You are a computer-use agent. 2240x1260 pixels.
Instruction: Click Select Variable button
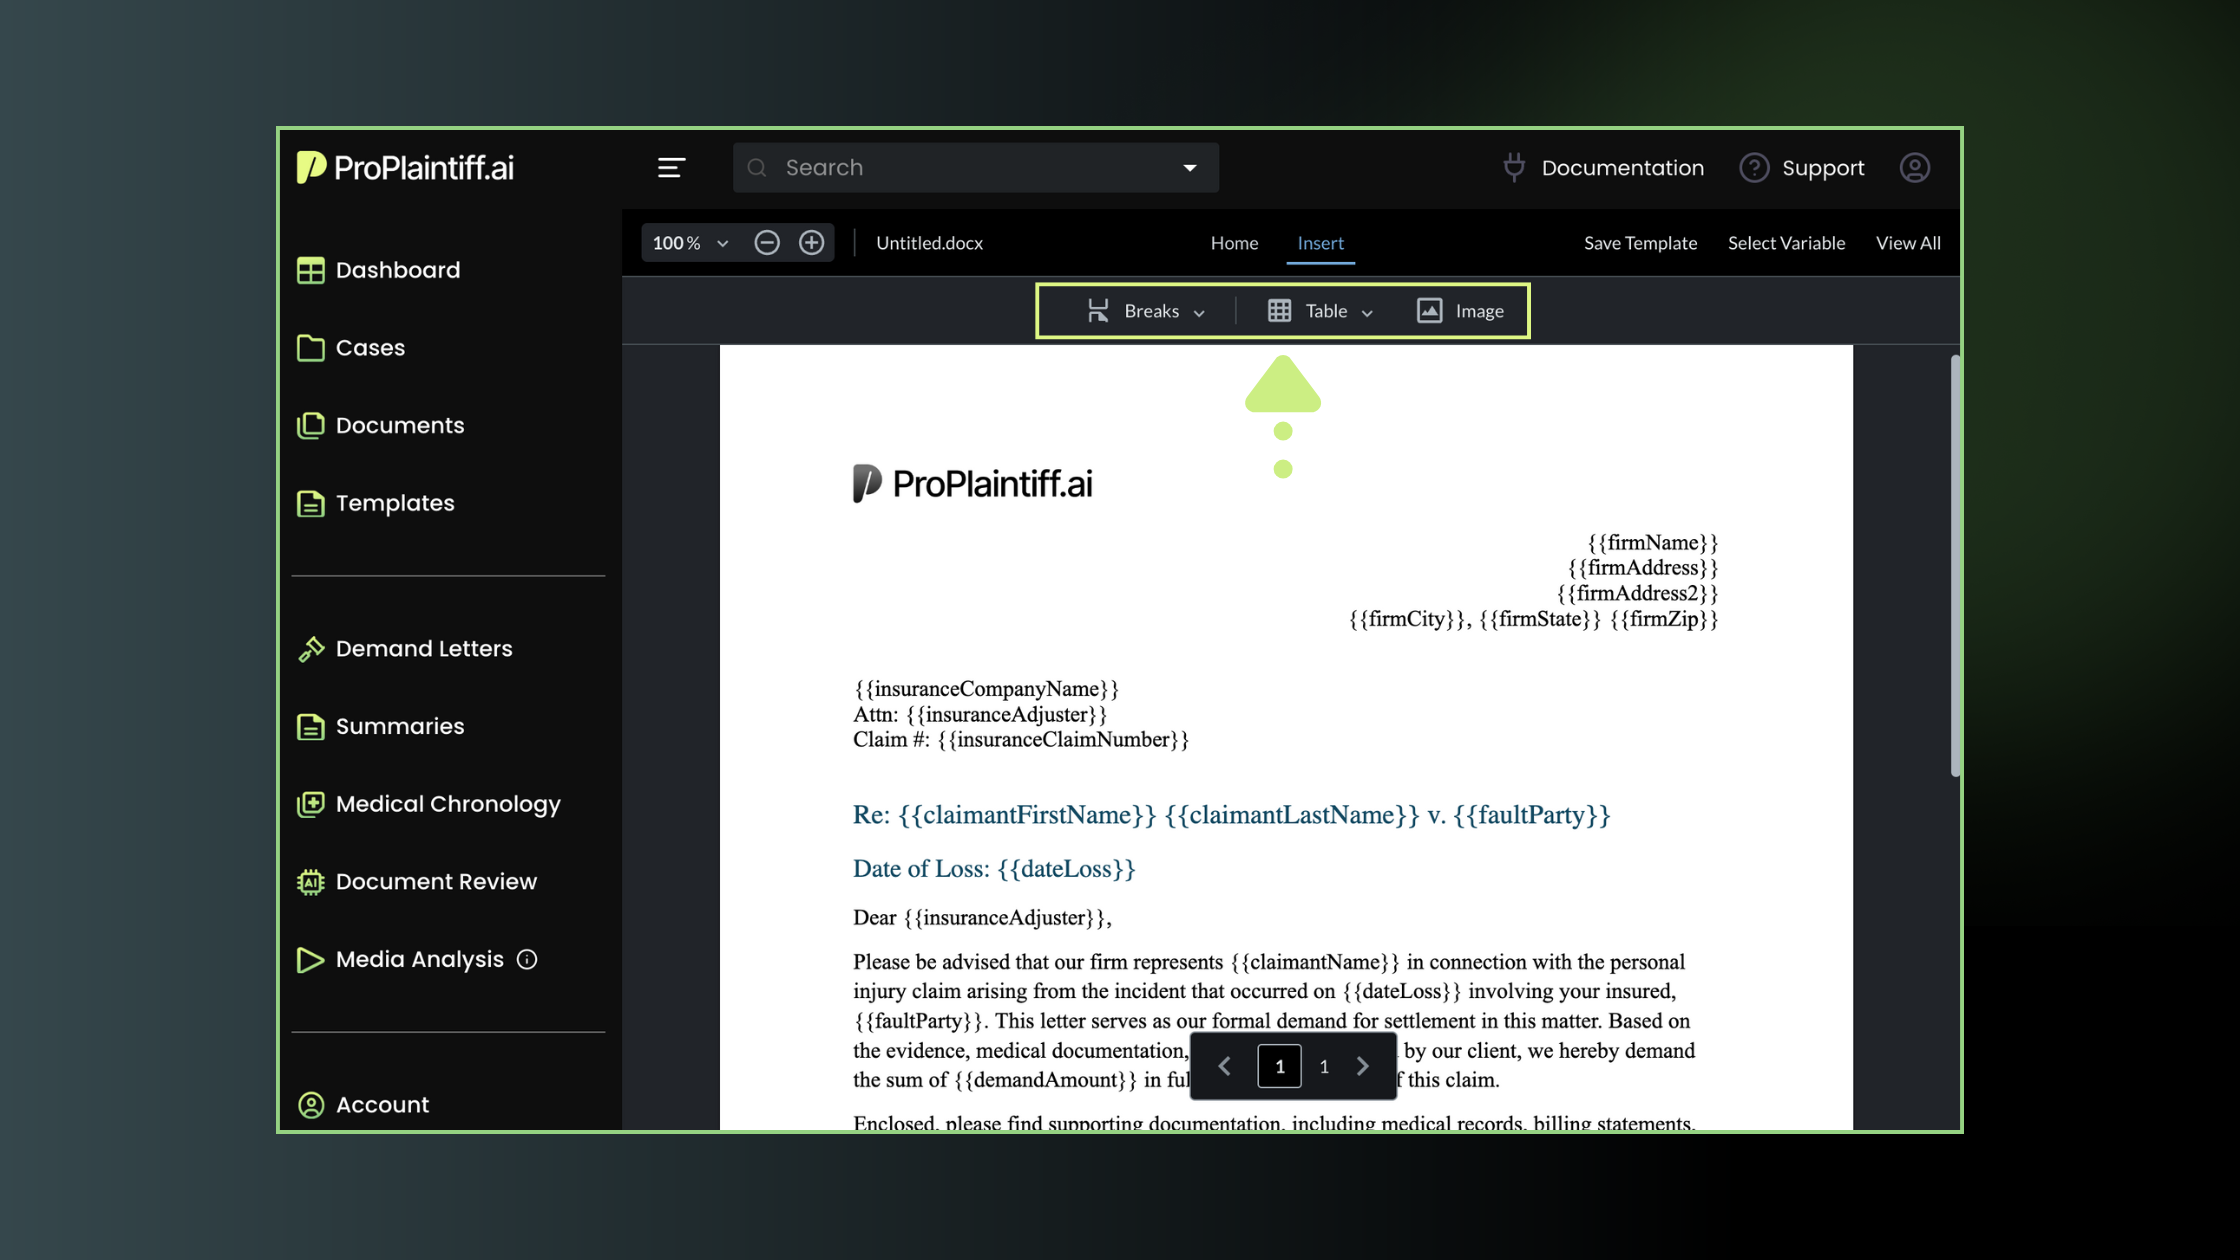(x=1786, y=243)
